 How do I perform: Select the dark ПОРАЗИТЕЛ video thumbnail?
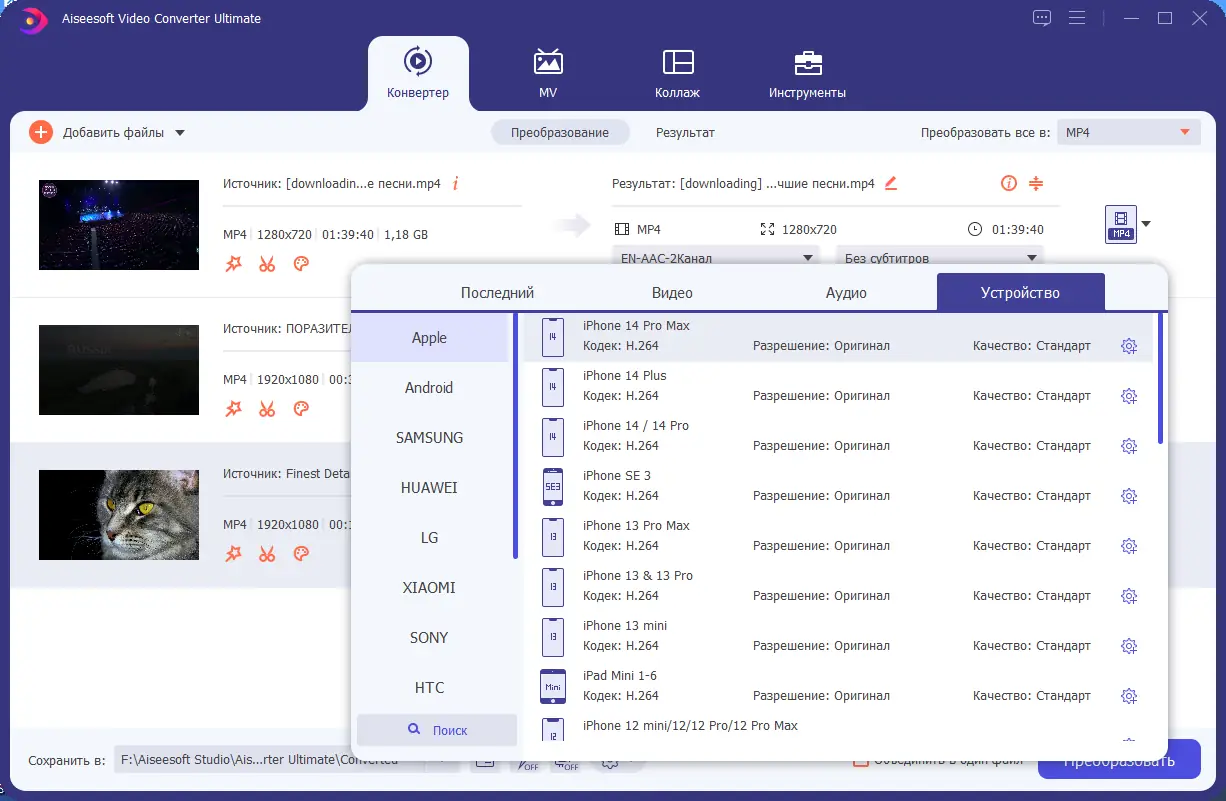(119, 370)
